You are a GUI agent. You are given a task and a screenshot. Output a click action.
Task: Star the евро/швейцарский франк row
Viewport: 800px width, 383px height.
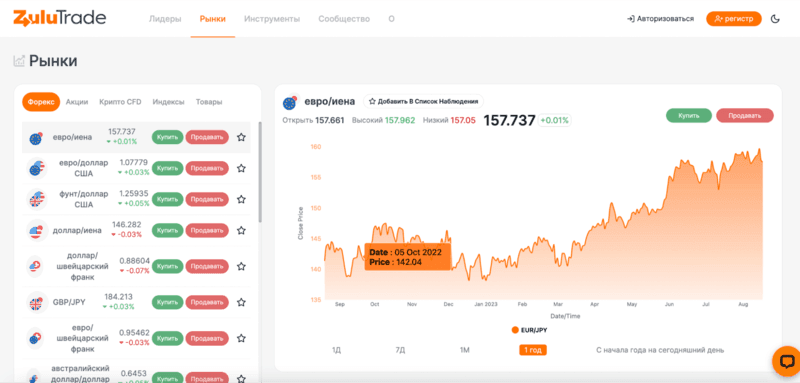pos(241,338)
